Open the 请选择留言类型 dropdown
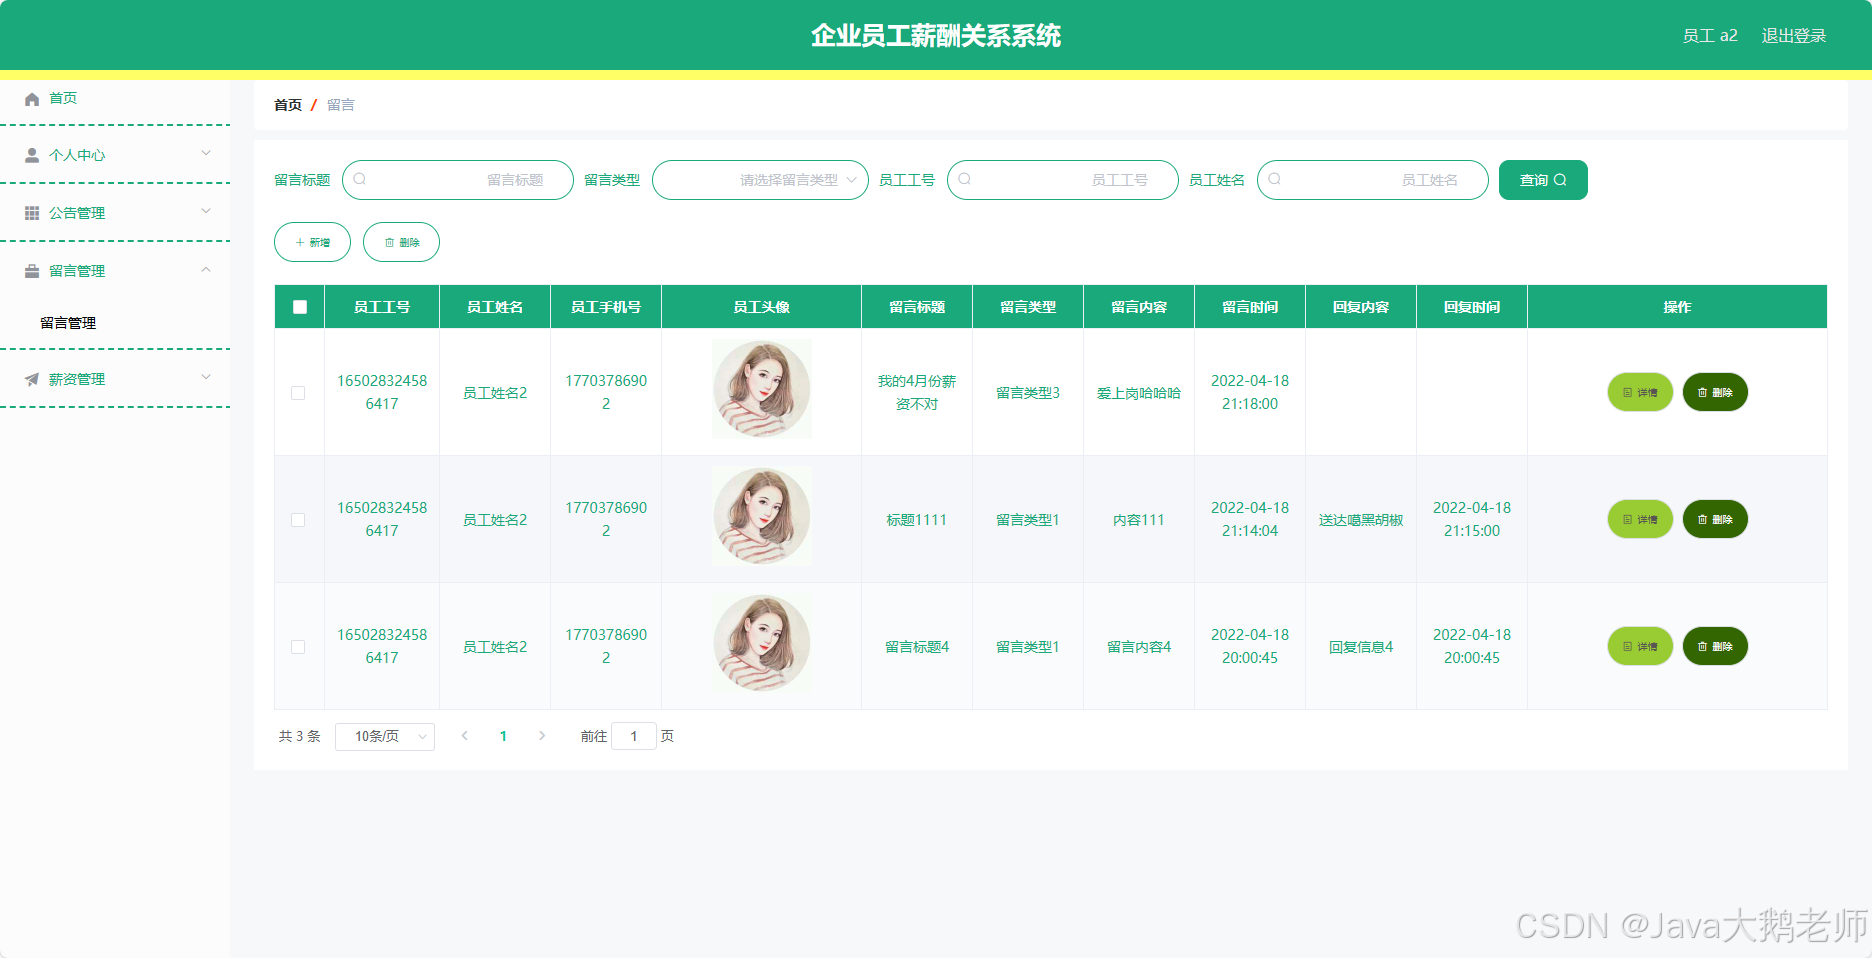This screenshot has height=958, width=1872. (x=760, y=180)
